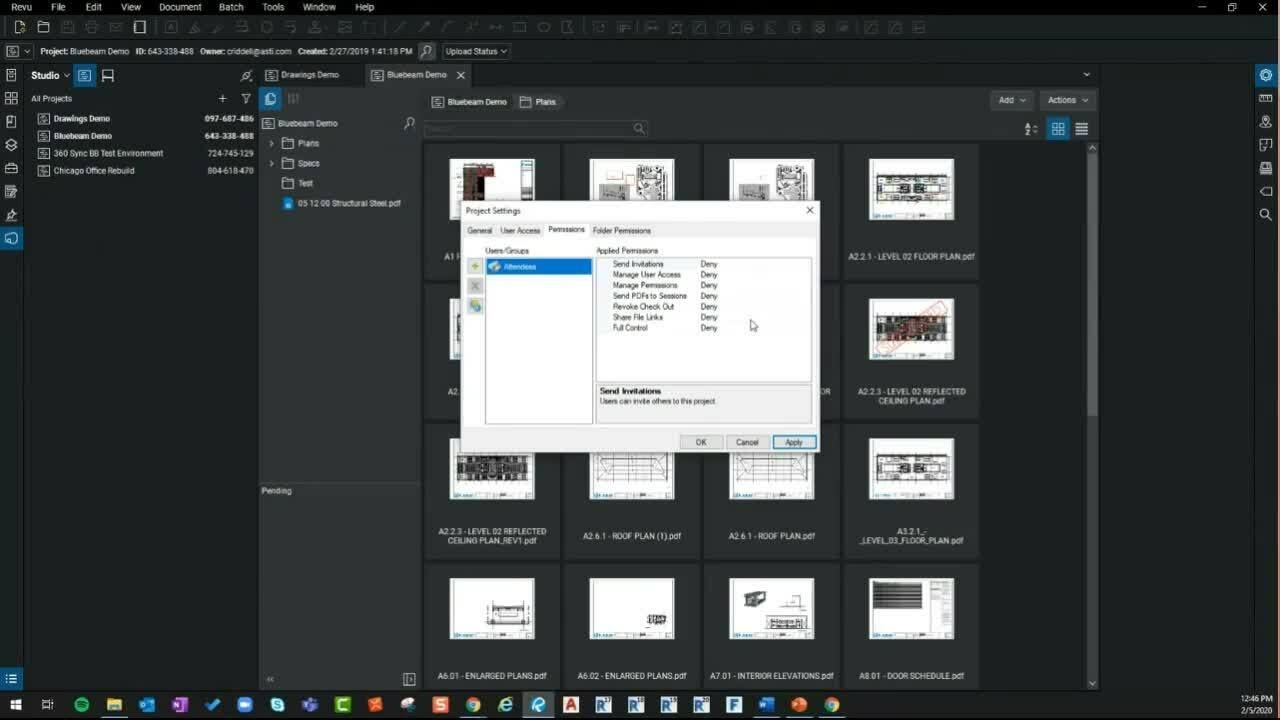This screenshot has height=720, width=1280.
Task: Open the Add dropdown button
Action: [1012, 100]
